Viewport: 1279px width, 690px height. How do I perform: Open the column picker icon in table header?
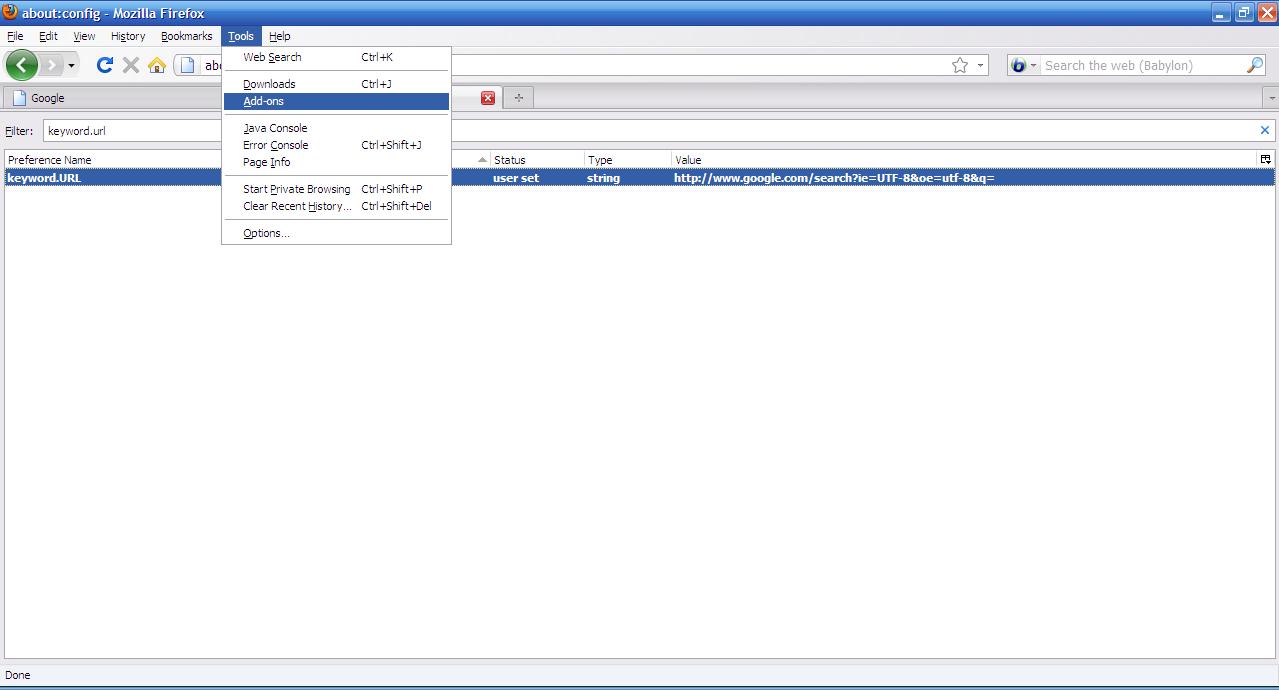click(1265, 159)
